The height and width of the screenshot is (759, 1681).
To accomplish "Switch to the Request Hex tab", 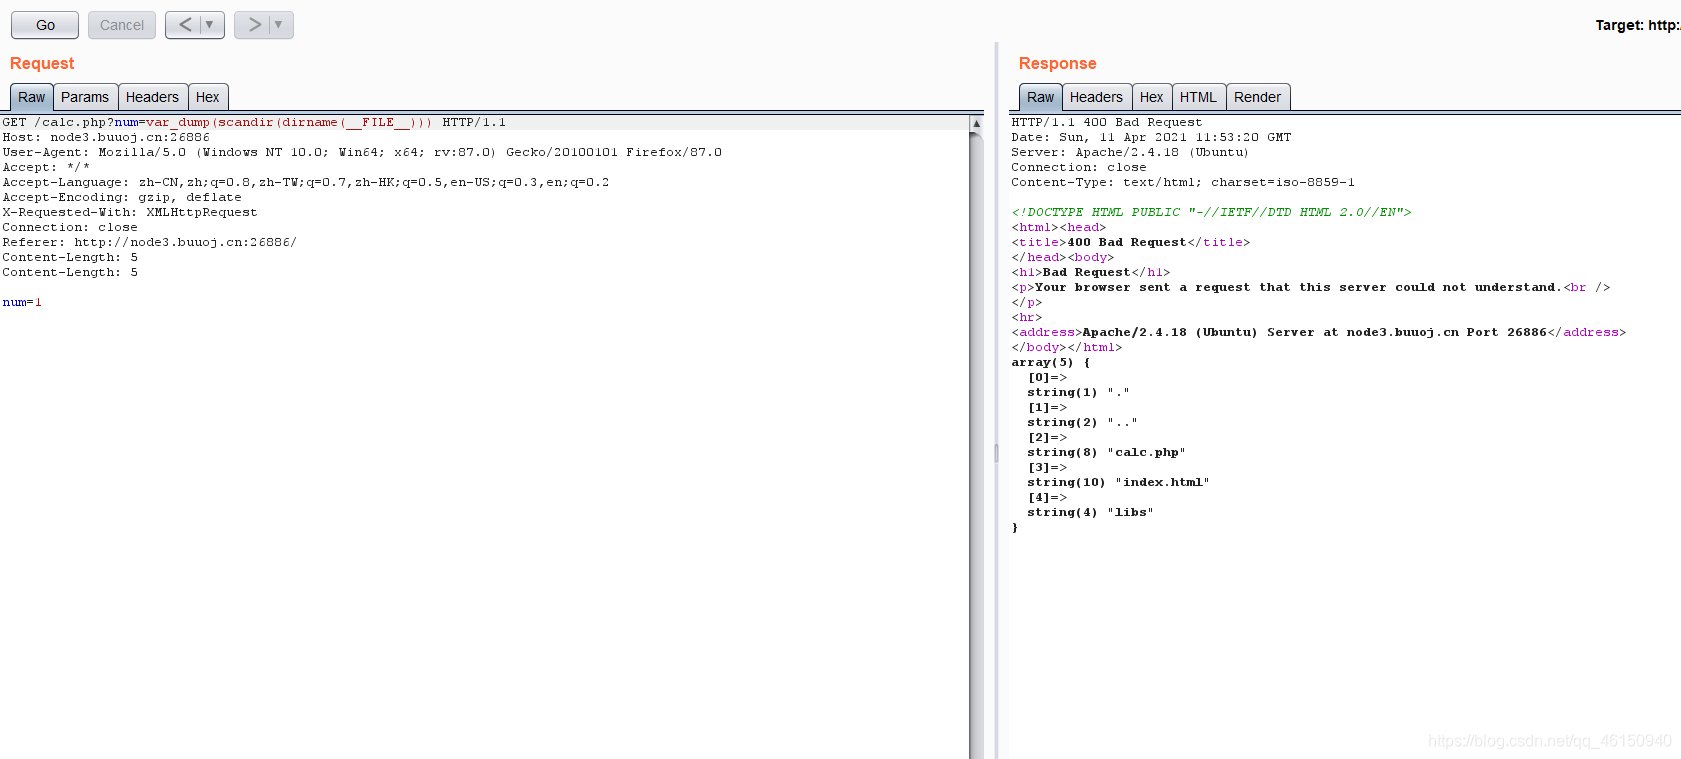I will tap(208, 97).
